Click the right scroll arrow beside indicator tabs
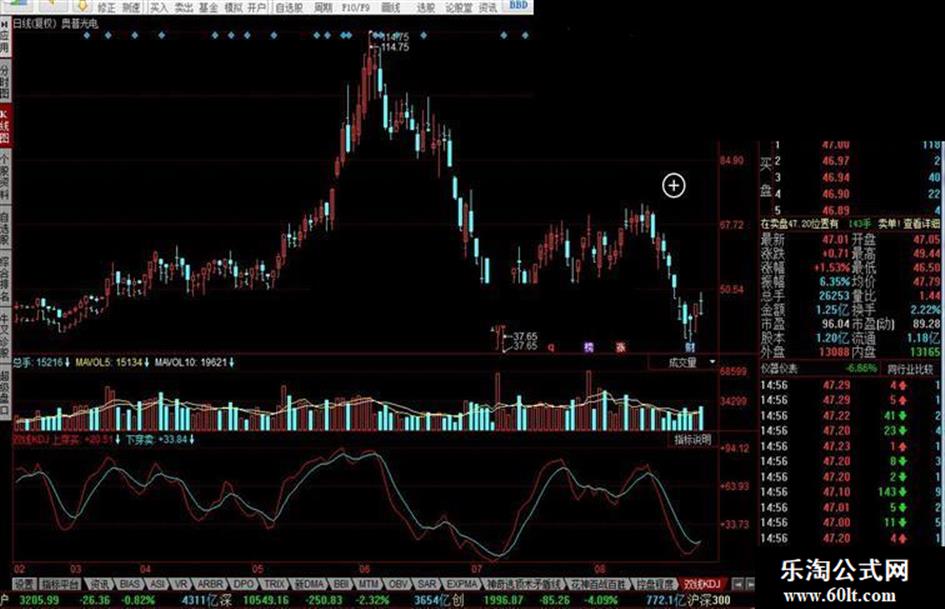 pyautogui.click(x=750, y=584)
